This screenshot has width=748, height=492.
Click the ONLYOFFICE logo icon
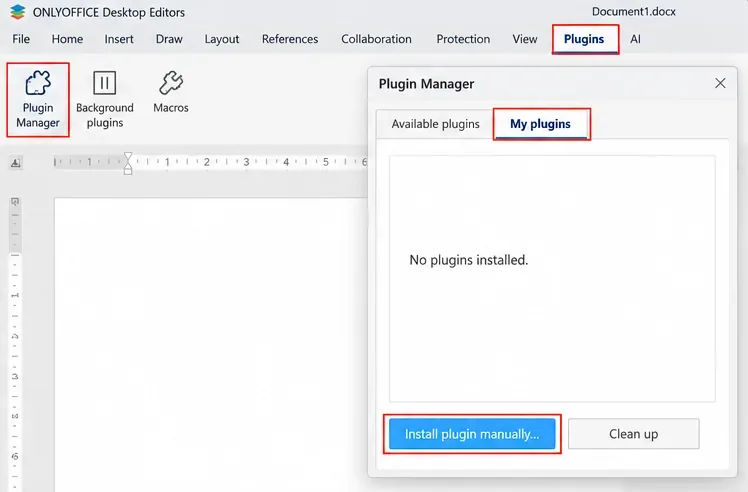[x=17, y=12]
